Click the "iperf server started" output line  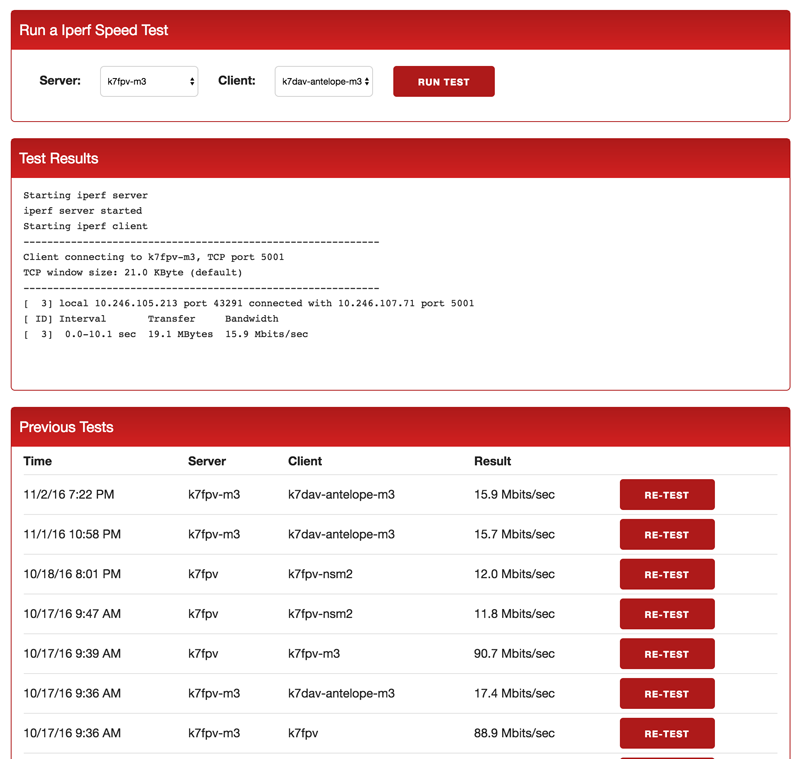point(83,211)
